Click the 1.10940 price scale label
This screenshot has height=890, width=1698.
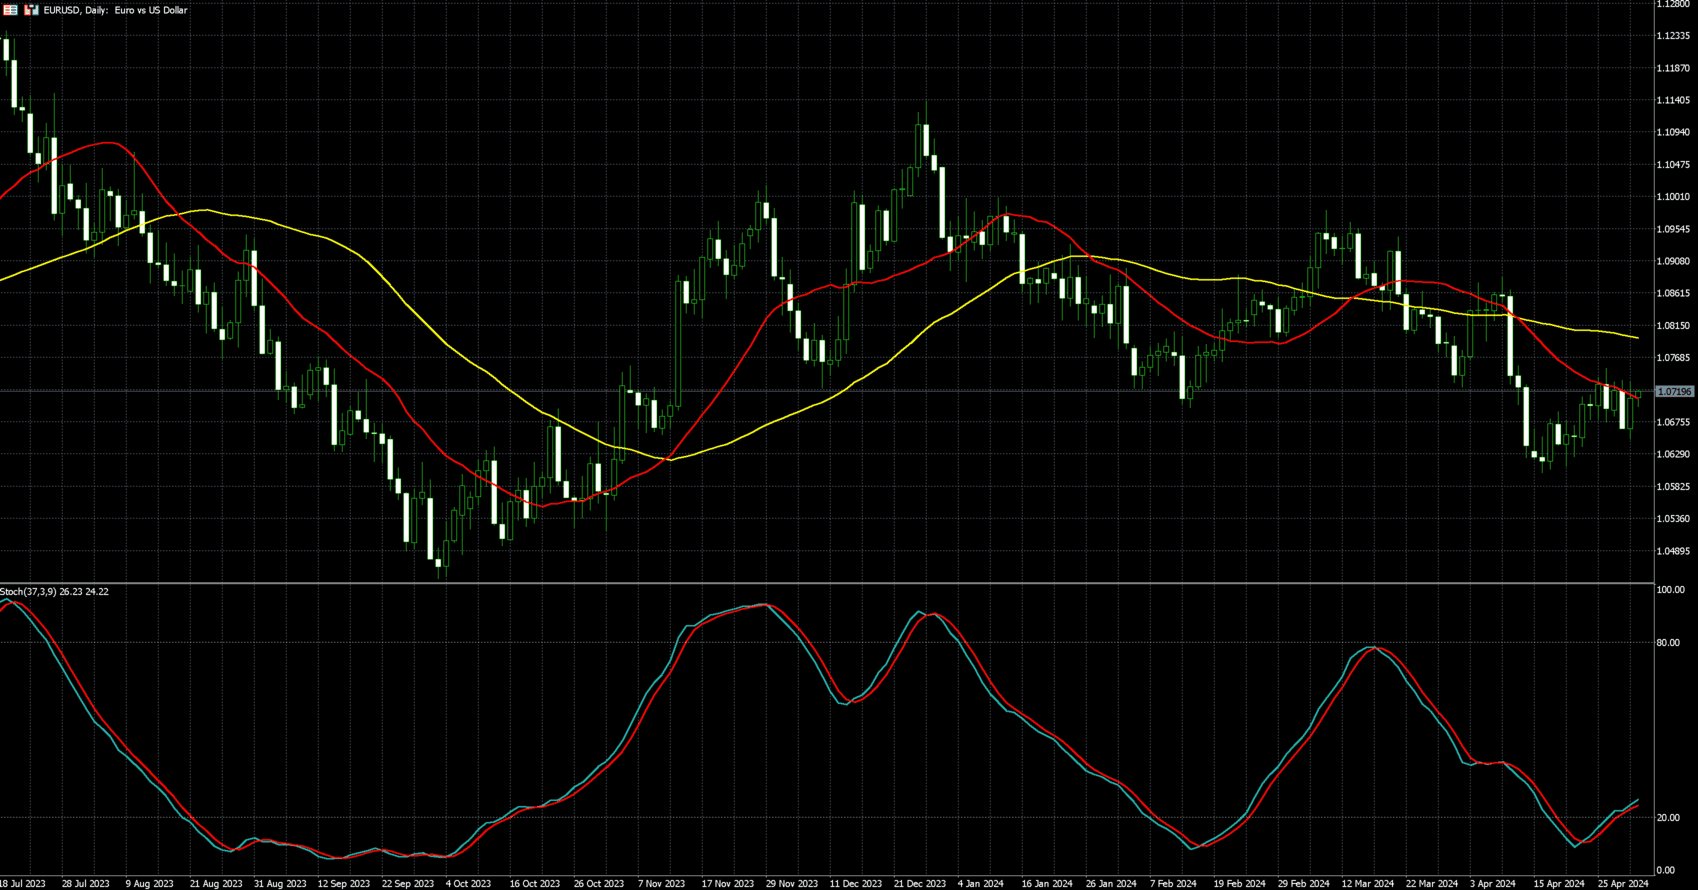(1674, 133)
